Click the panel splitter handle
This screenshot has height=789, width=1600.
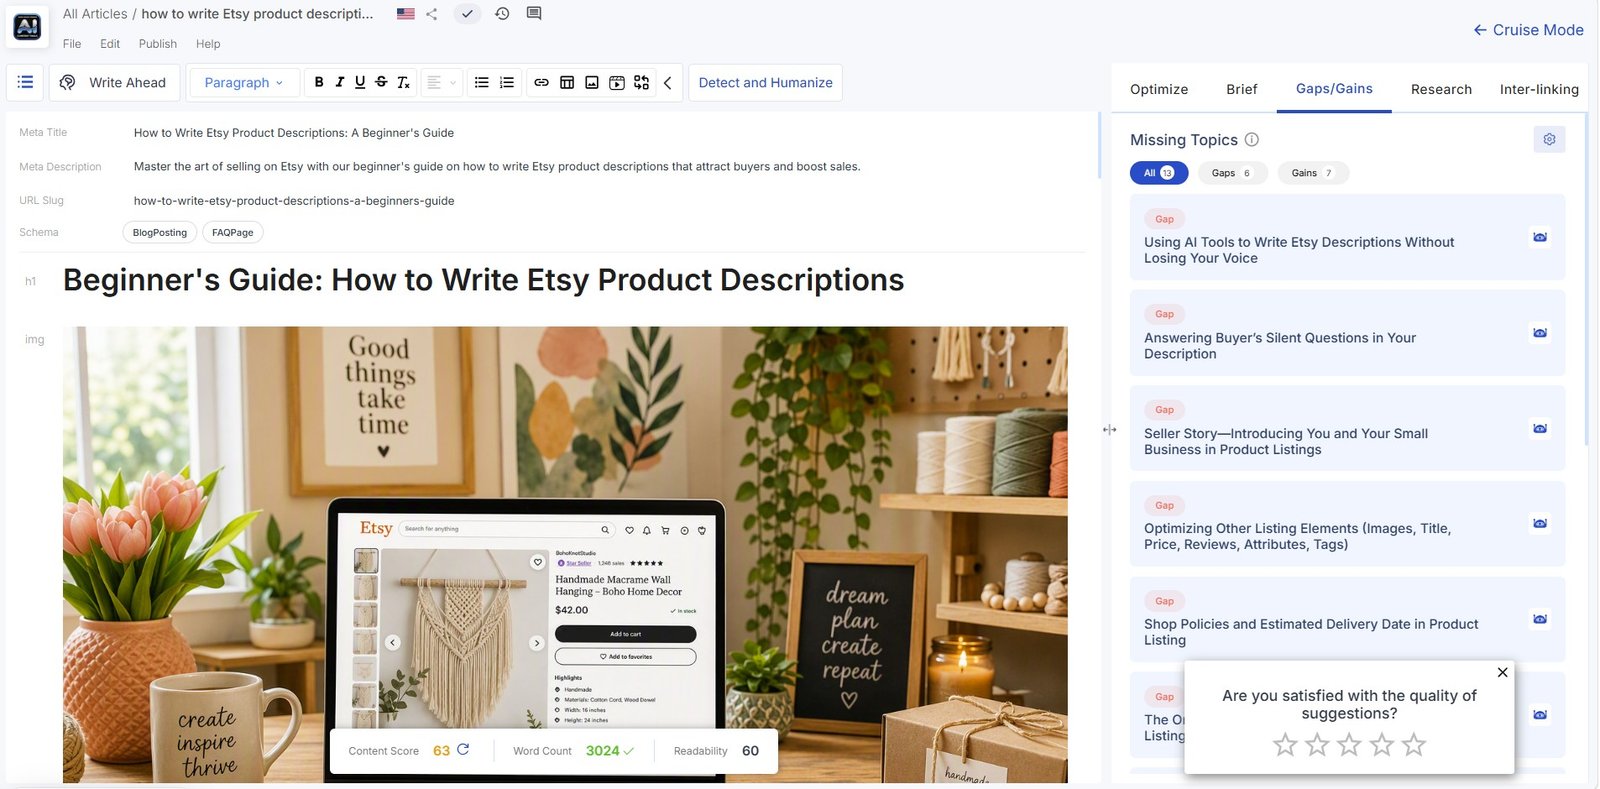[1109, 429]
